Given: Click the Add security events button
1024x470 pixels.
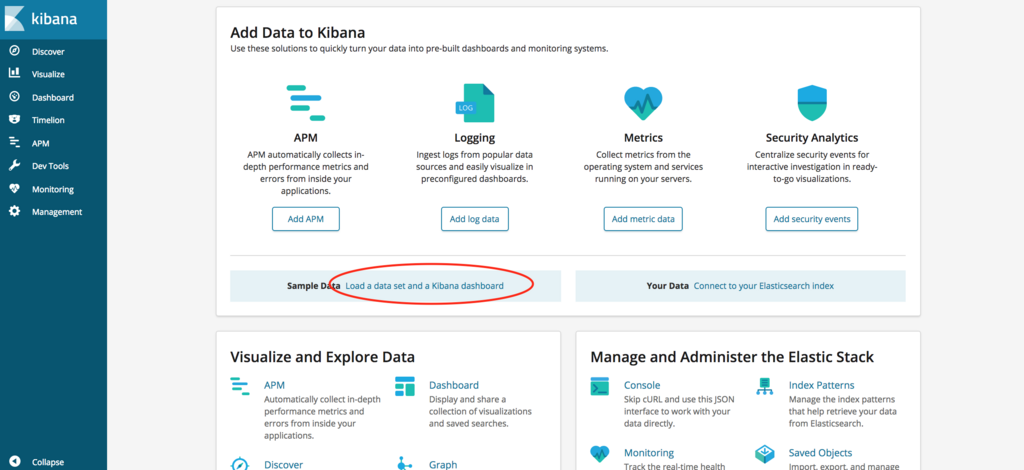Looking at the screenshot, I should [812, 219].
